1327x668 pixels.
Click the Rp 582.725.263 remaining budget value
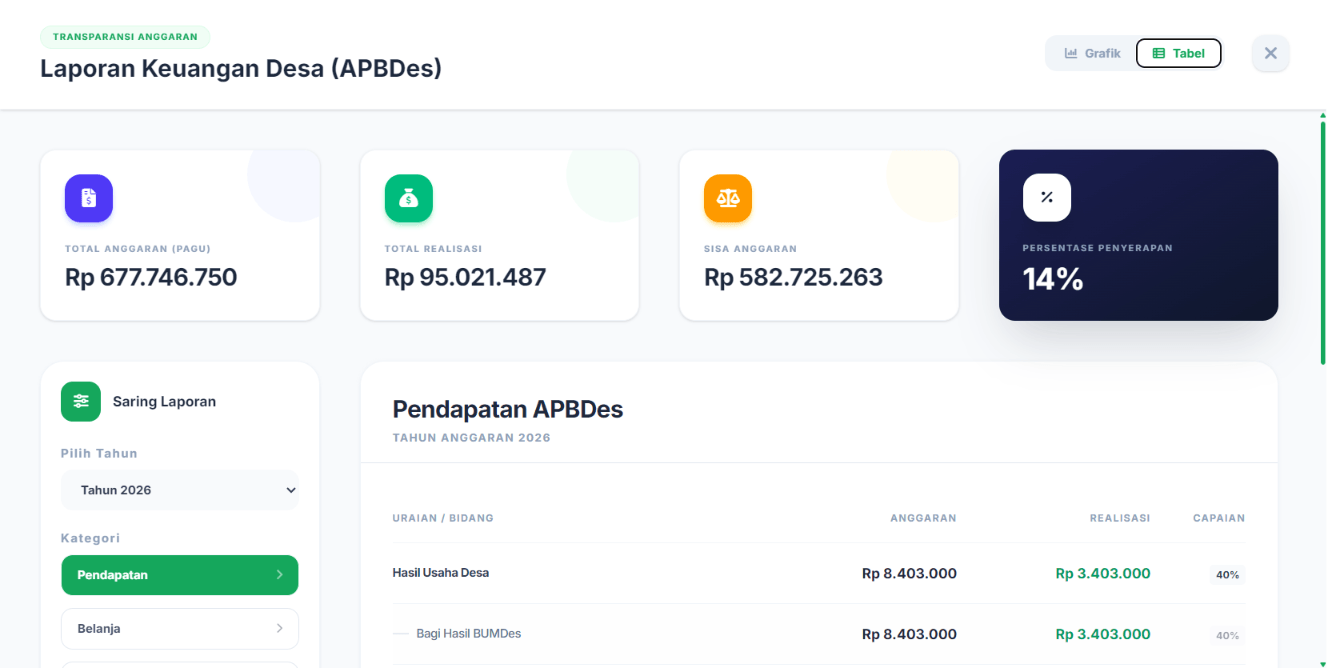tap(793, 277)
